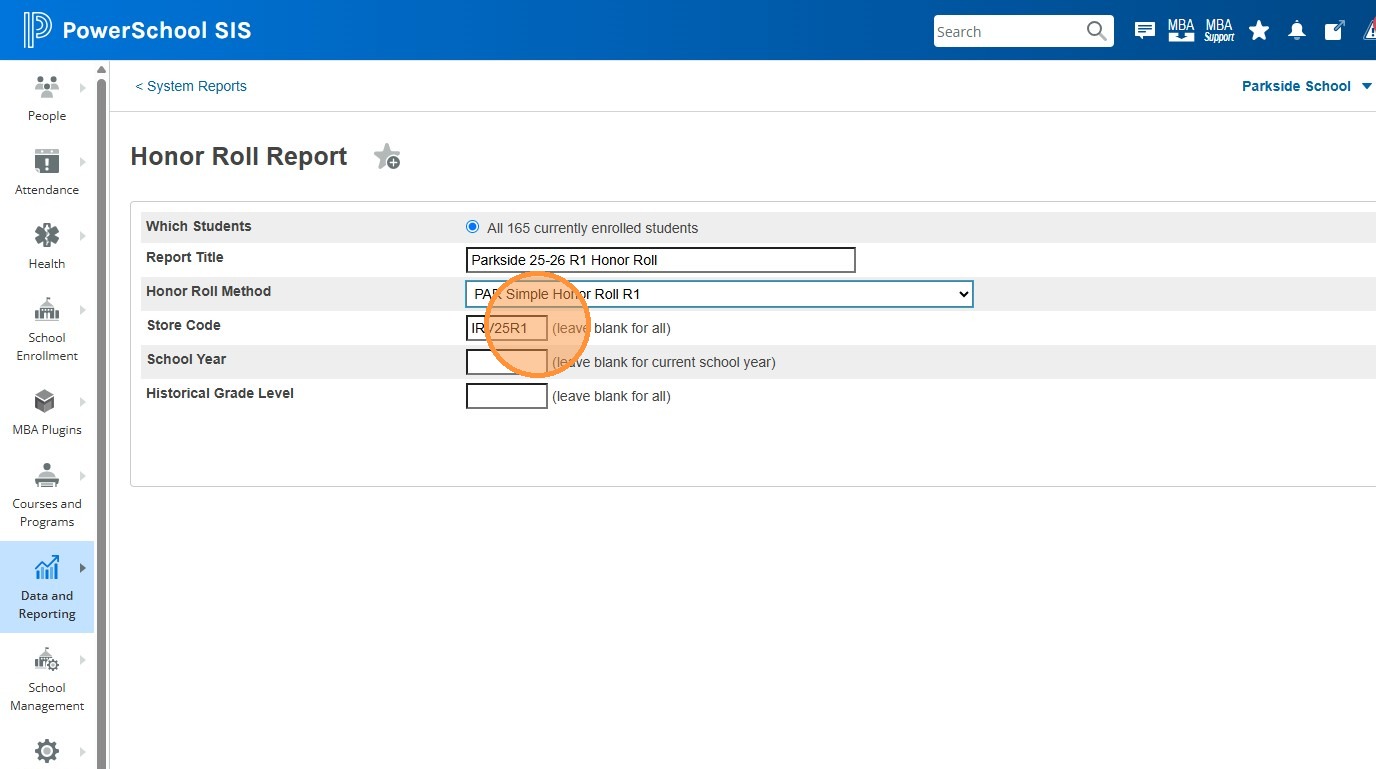This screenshot has height=769, width=1376.
Task: Click the PowerSchool SIS title text
Action: click(x=157, y=31)
